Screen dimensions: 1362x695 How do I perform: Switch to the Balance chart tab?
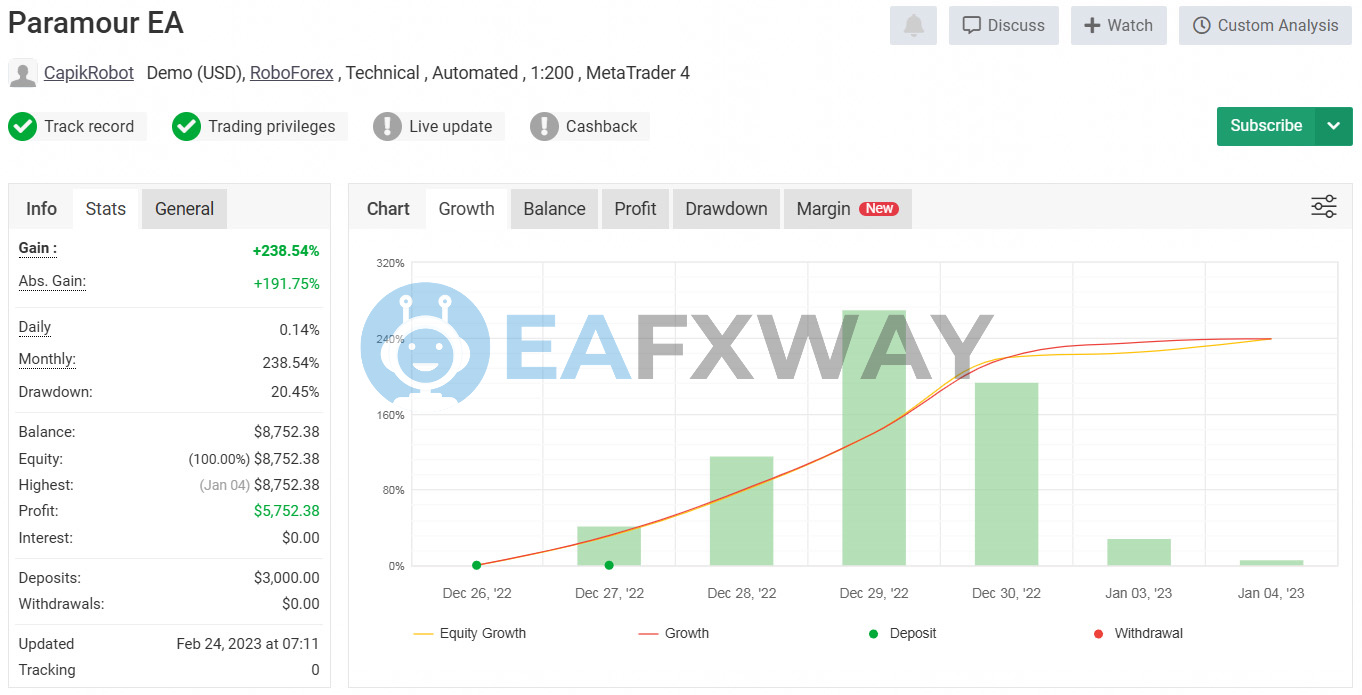[555, 209]
